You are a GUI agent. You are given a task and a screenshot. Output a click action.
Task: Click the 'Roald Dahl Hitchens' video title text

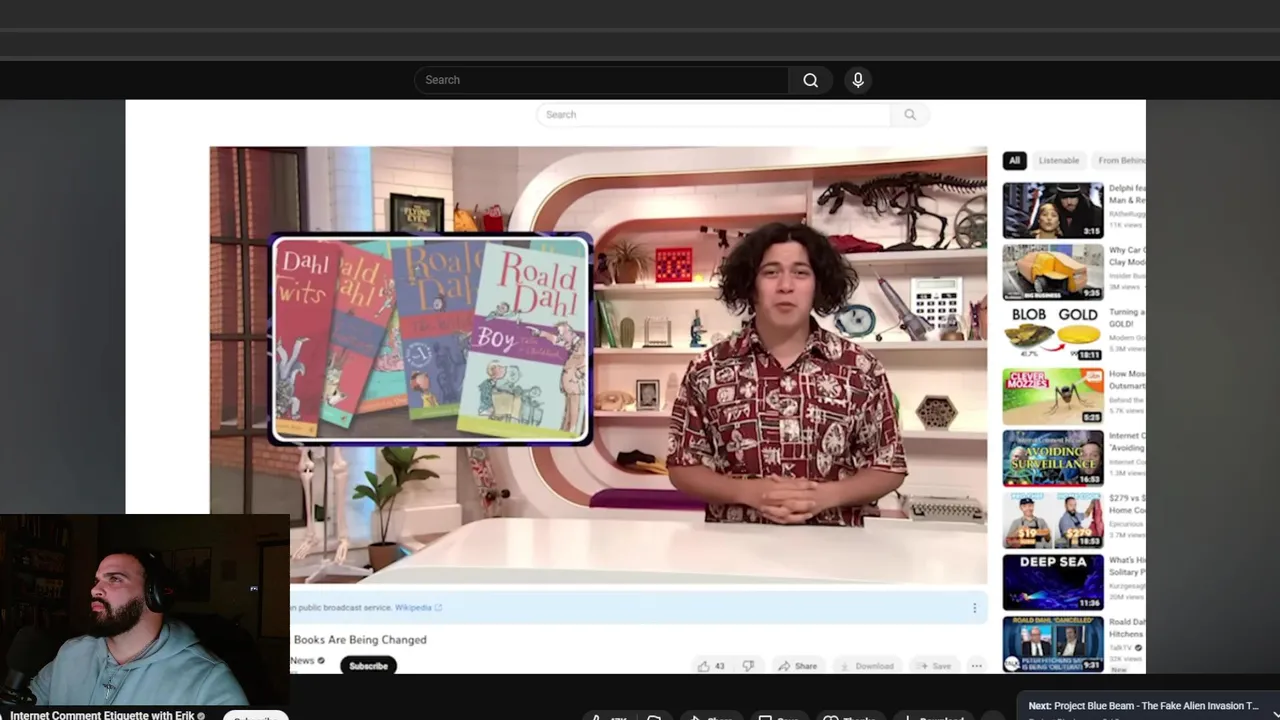(1127, 628)
